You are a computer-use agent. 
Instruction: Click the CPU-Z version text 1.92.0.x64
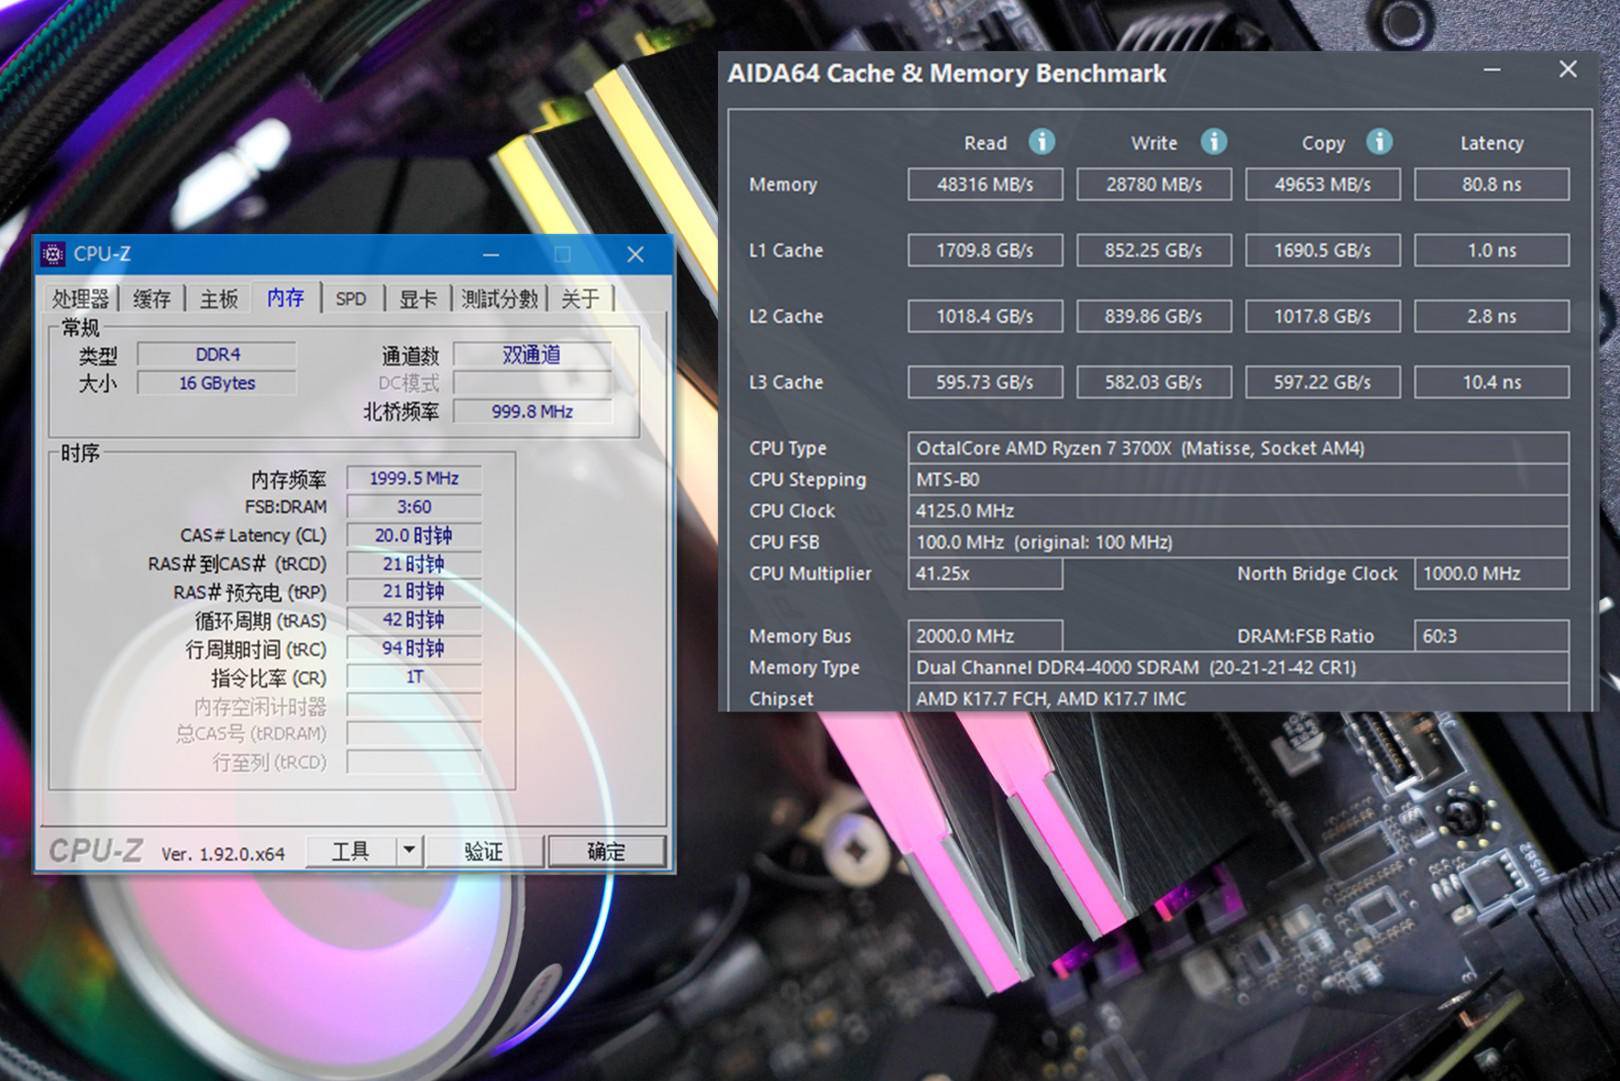tap(223, 854)
